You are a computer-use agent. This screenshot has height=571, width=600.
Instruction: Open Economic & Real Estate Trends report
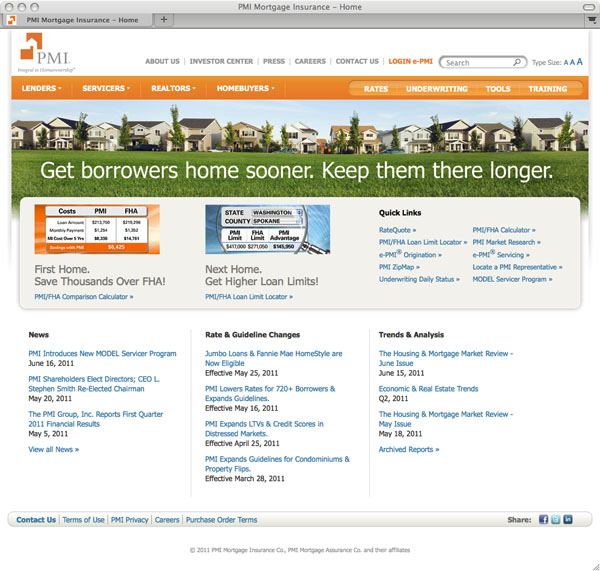tap(429, 389)
